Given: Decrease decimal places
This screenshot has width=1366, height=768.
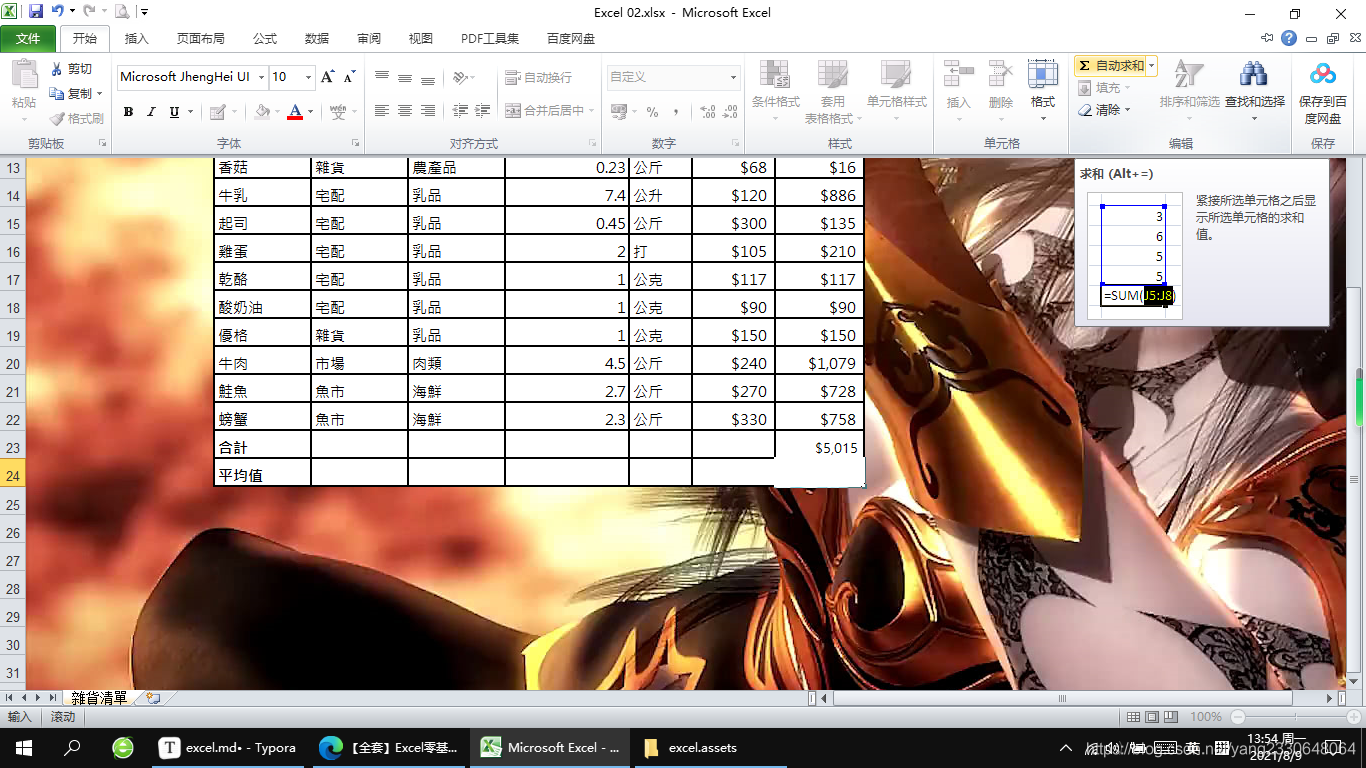Looking at the screenshot, I should [732, 112].
